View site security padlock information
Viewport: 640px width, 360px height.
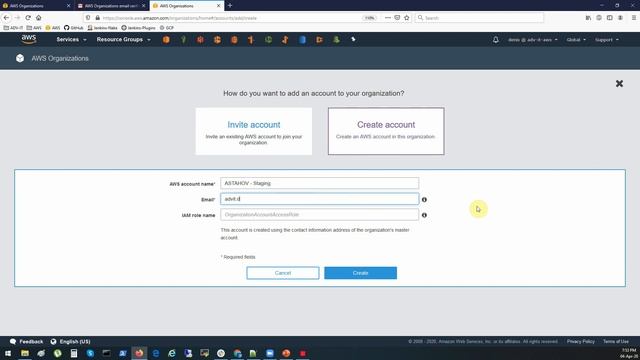click(x=98, y=18)
